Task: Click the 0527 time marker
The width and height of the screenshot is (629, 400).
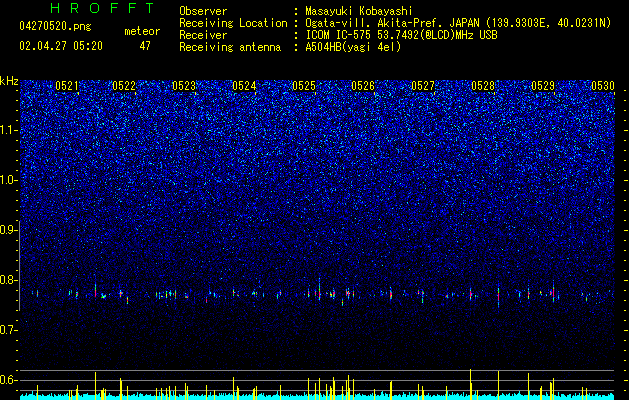Action: click(423, 86)
